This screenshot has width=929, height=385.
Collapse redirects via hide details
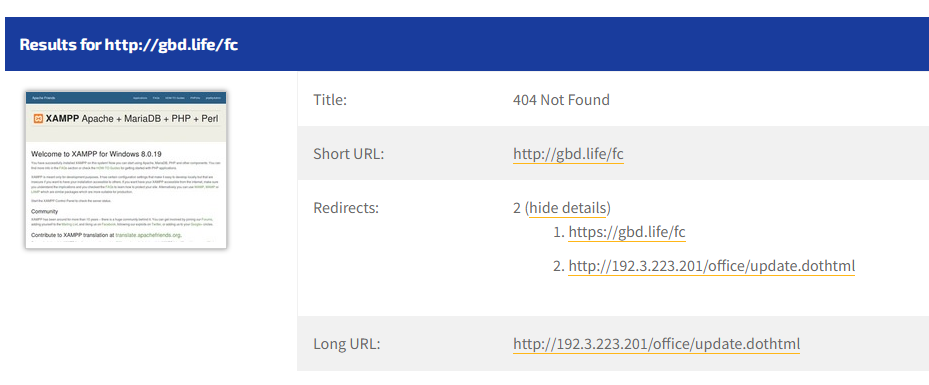tap(568, 208)
